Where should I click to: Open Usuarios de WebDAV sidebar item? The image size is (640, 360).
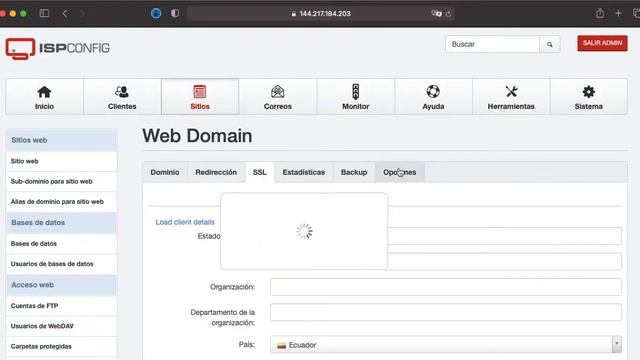pos(61,326)
